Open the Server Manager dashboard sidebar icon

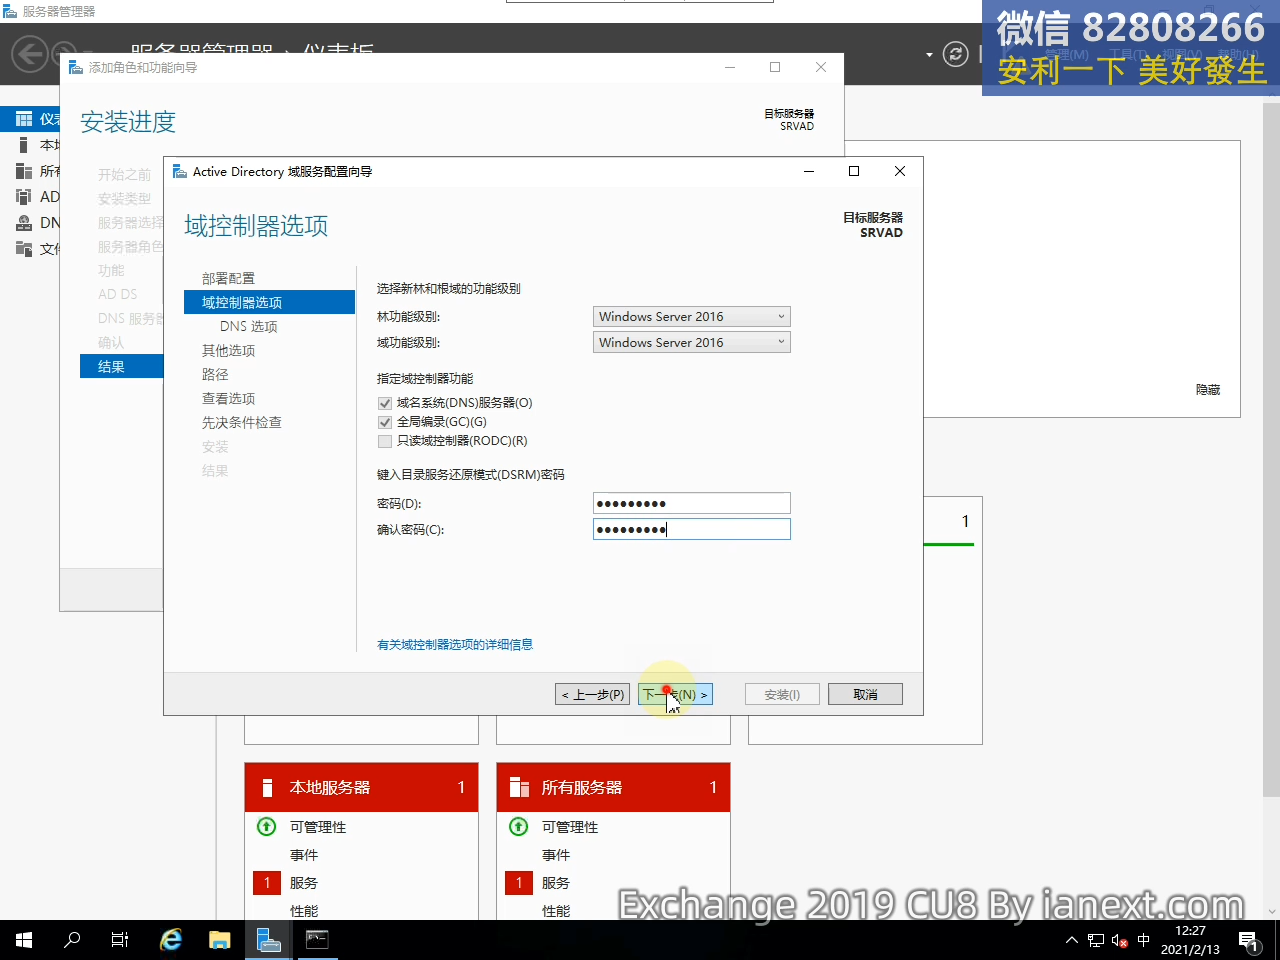(x=24, y=119)
